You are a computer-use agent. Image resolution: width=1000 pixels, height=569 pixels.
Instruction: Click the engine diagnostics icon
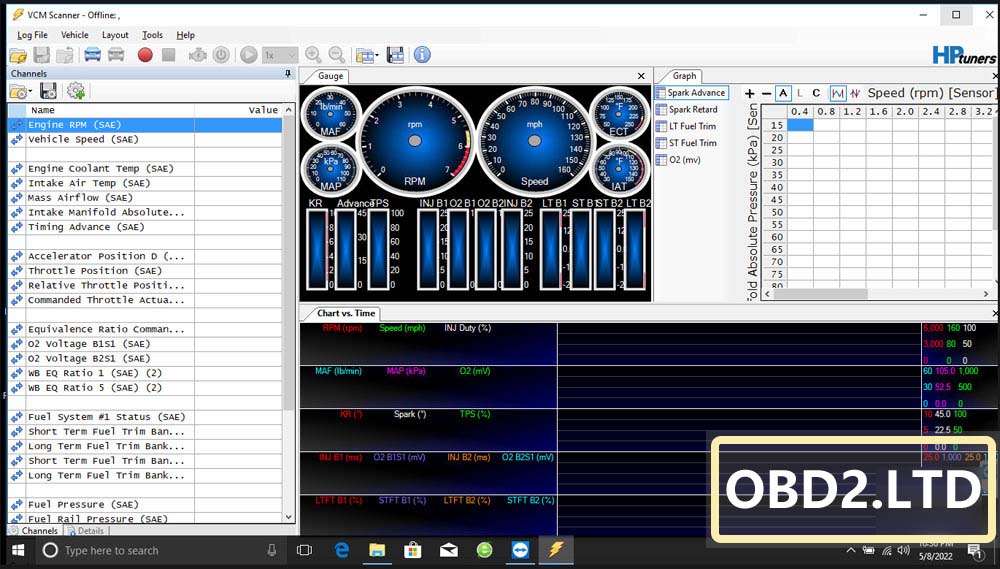[198, 55]
